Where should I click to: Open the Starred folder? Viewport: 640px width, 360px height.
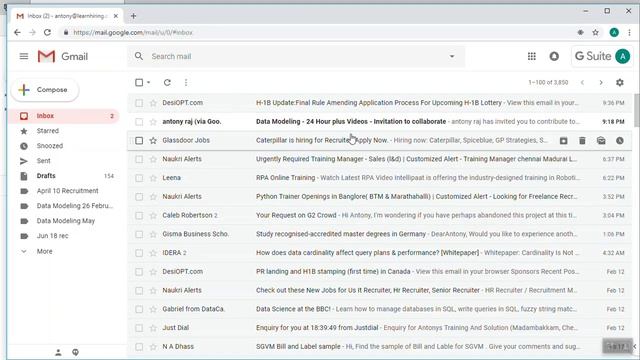pos(48,131)
